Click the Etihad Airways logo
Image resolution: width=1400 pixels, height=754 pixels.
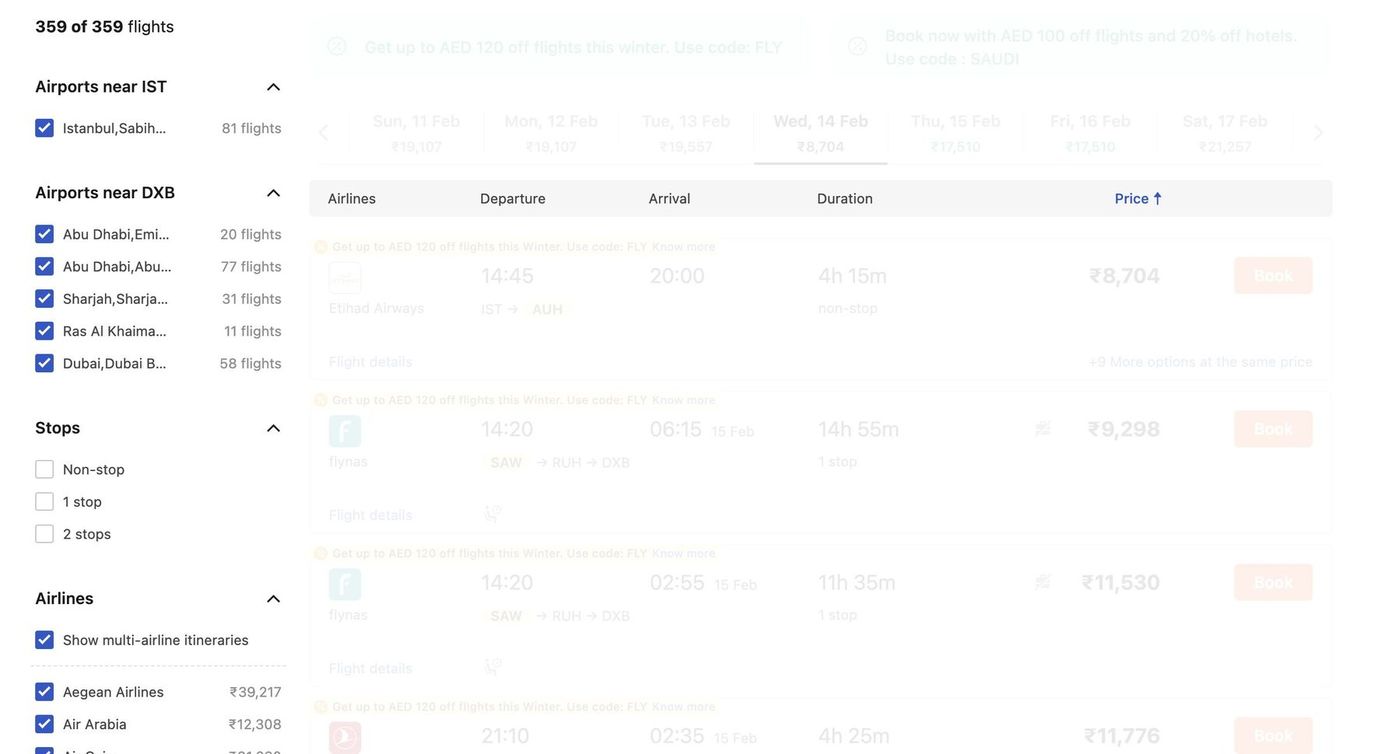345,278
